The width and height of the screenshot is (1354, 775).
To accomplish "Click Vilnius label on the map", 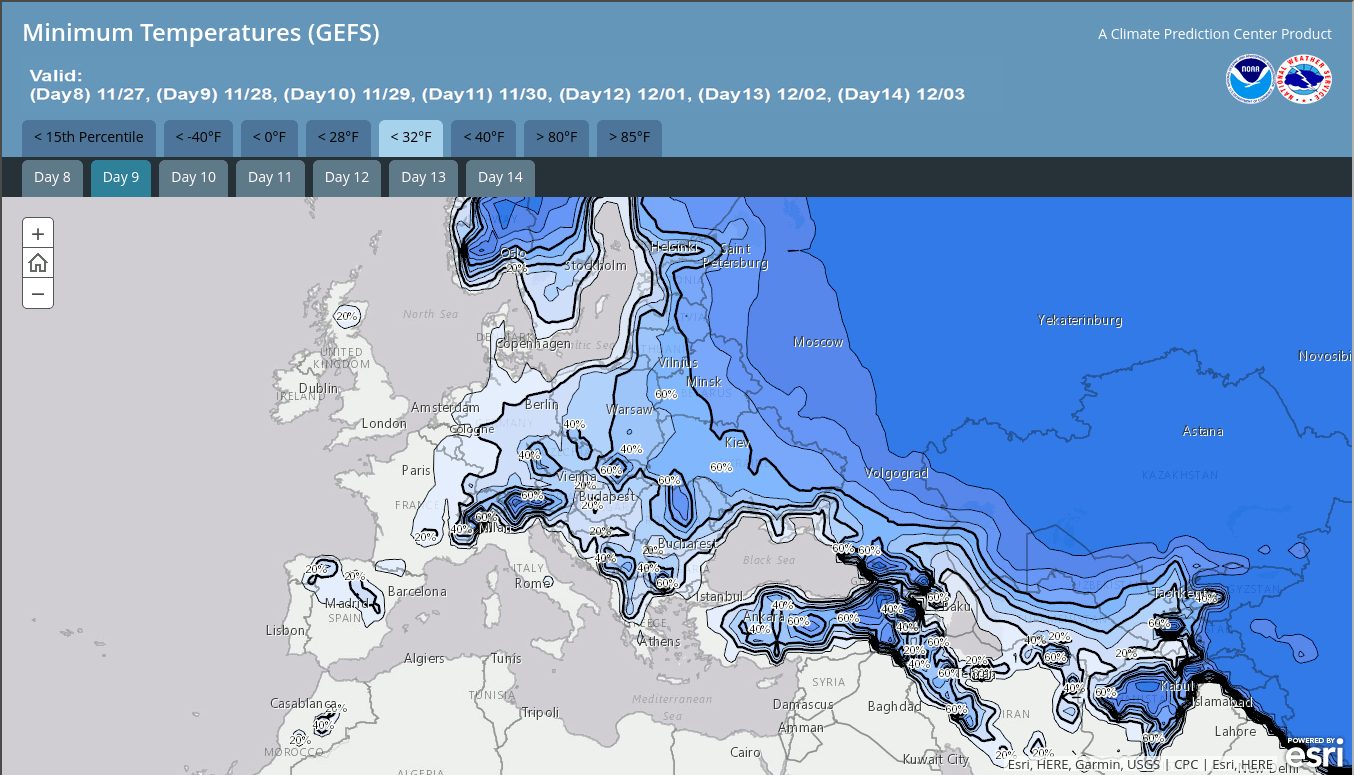I will [679, 363].
